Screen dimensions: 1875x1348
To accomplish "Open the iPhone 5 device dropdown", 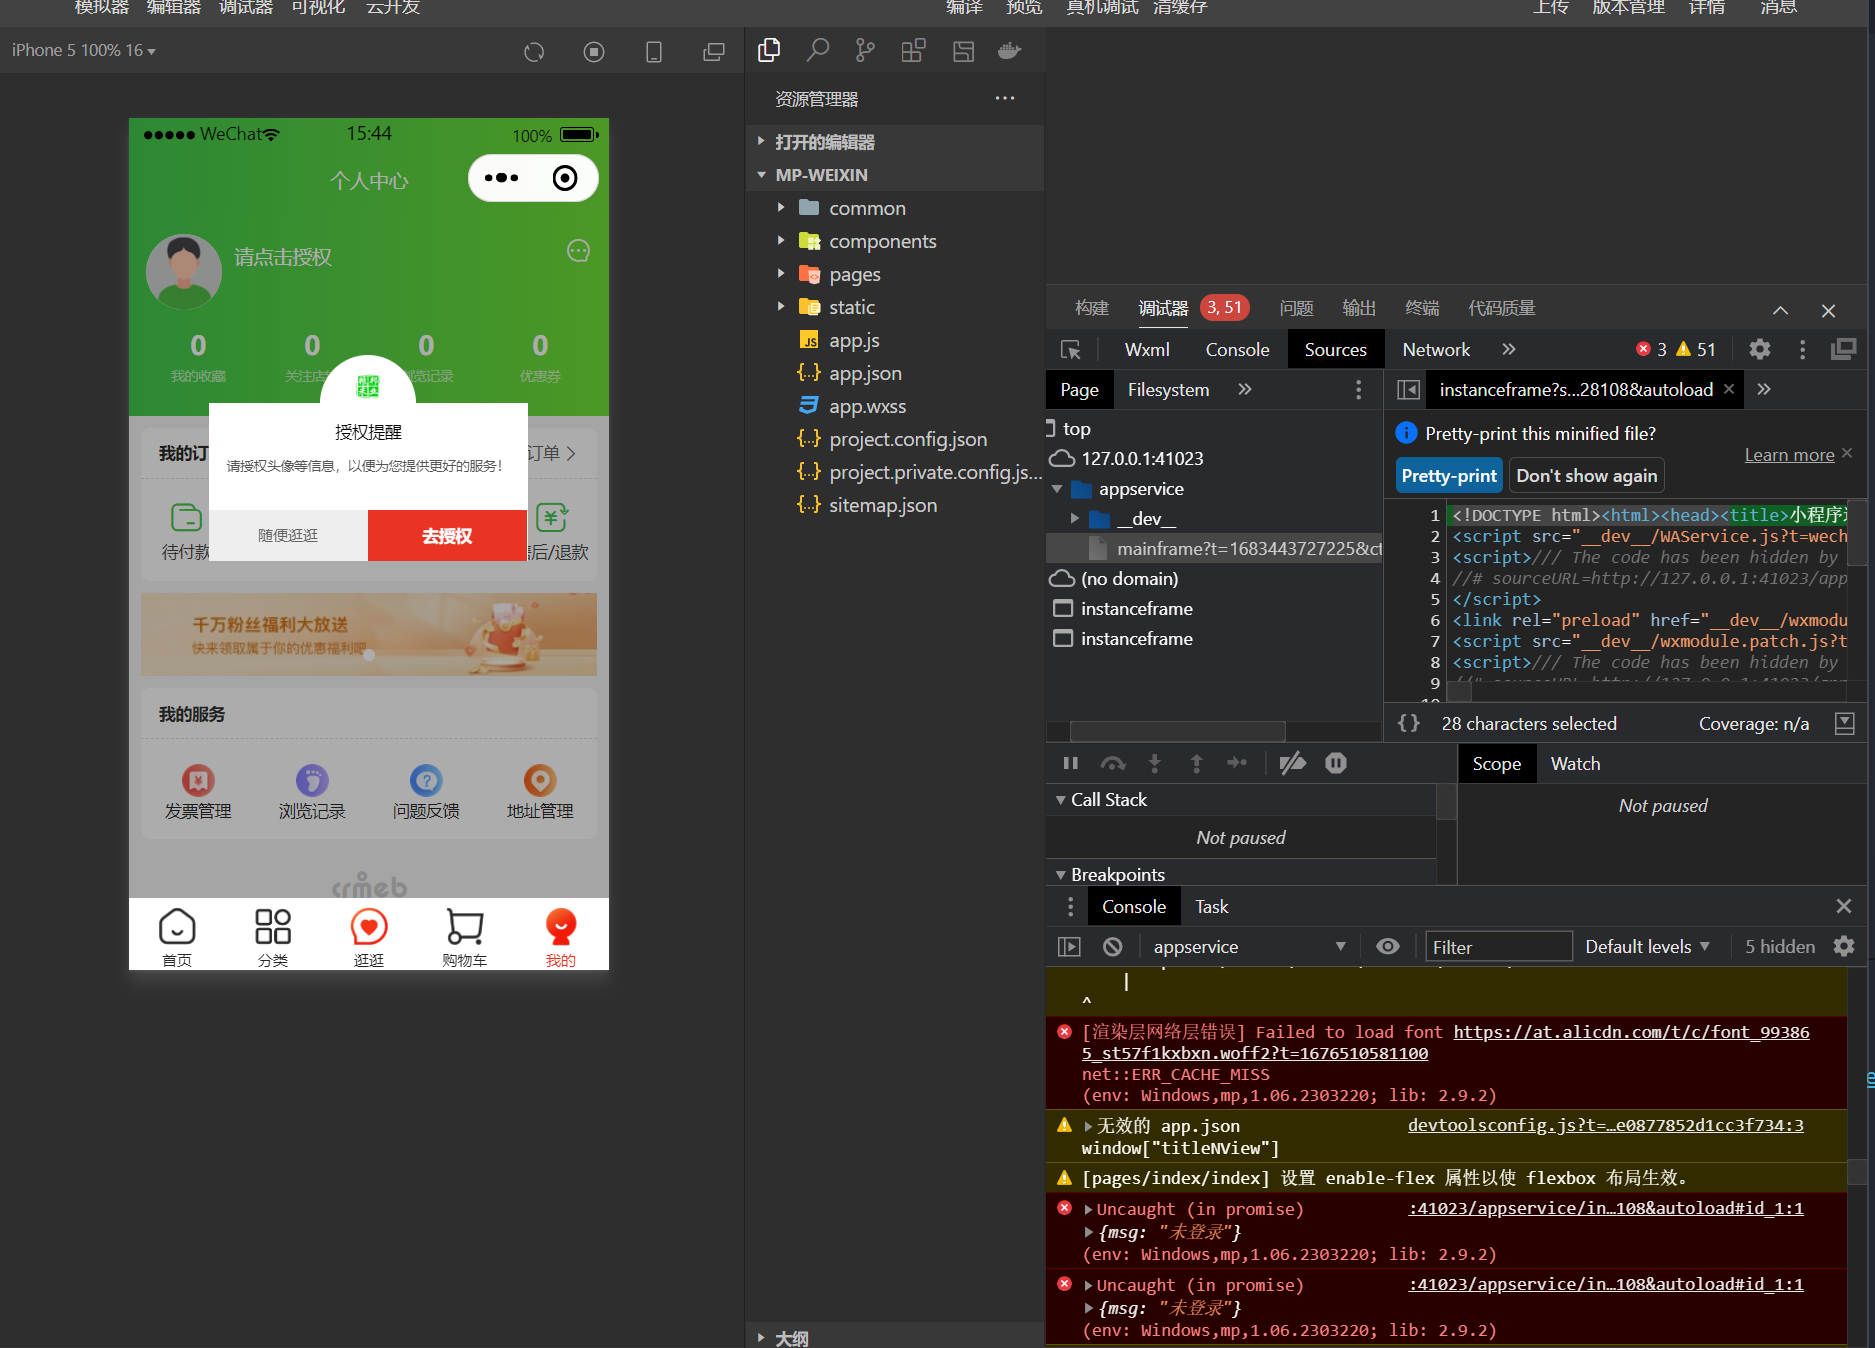I will 83,50.
